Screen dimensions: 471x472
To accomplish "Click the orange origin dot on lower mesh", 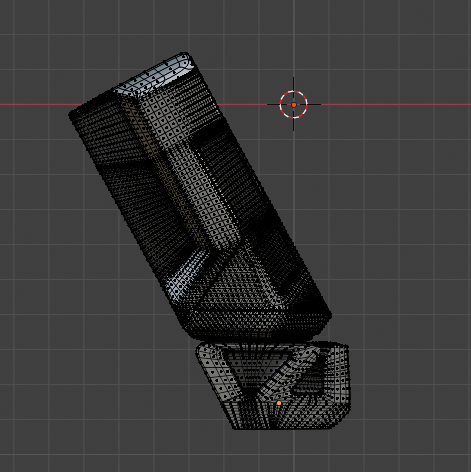I will [x=279, y=403].
